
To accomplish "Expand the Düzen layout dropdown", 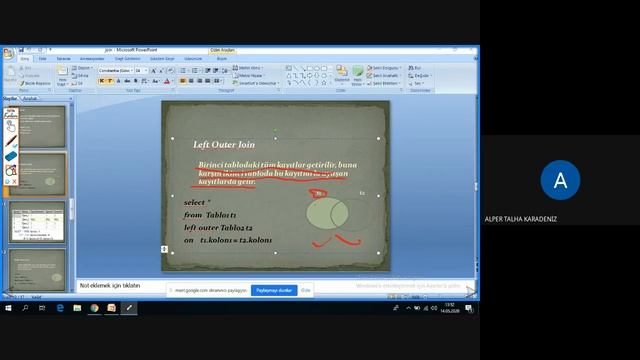I will [92, 68].
